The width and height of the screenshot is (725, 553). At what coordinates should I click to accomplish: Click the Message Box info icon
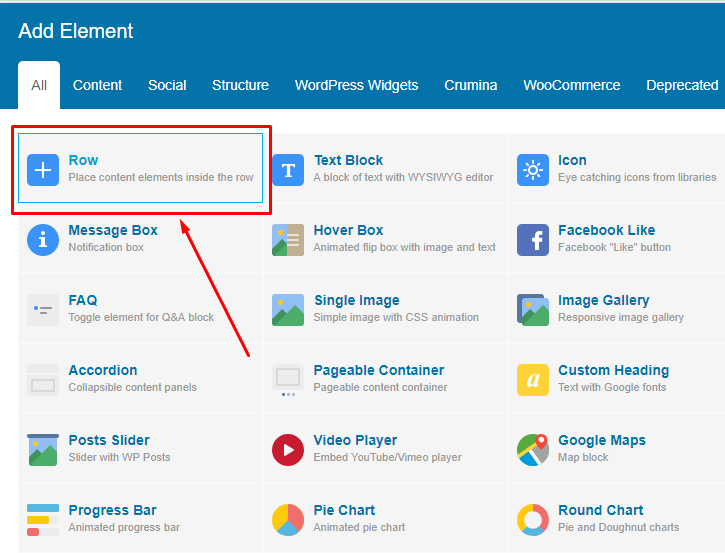[43, 240]
